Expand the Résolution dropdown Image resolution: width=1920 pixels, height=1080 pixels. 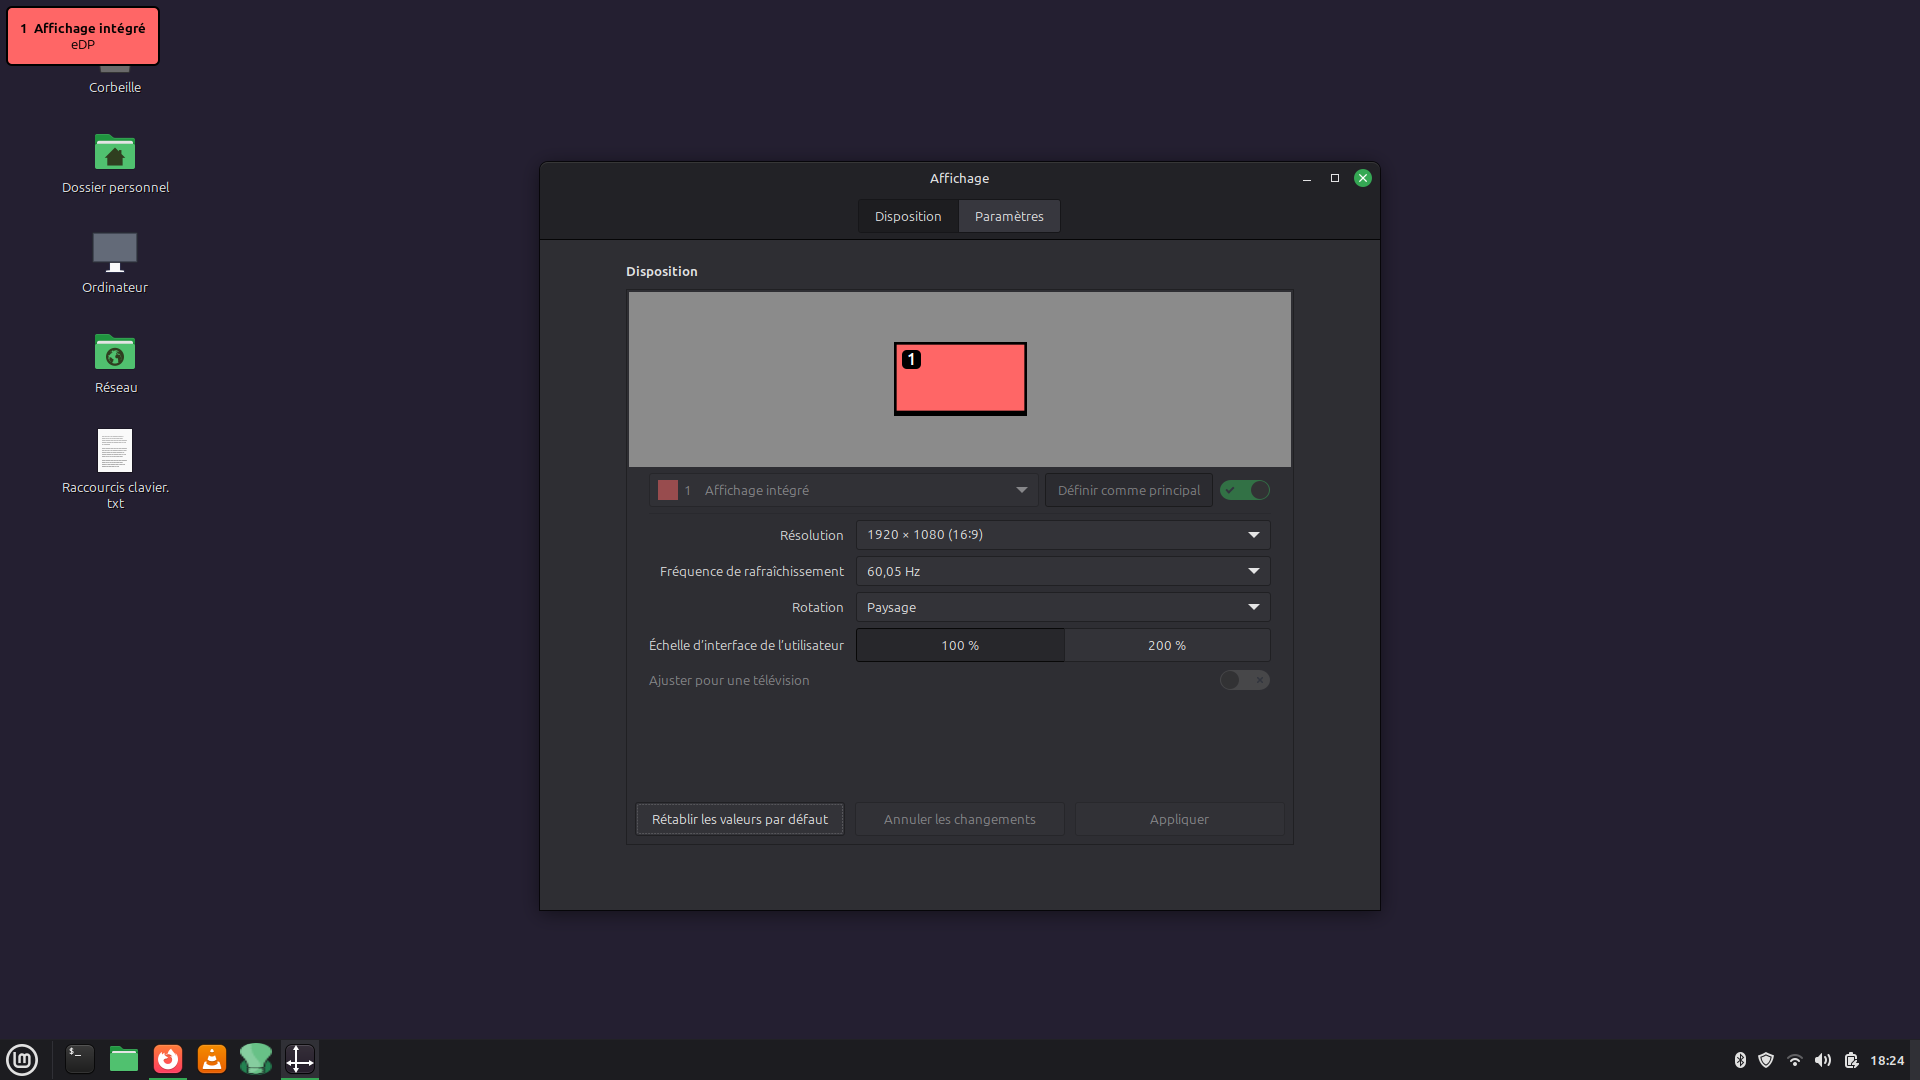pos(1063,535)
